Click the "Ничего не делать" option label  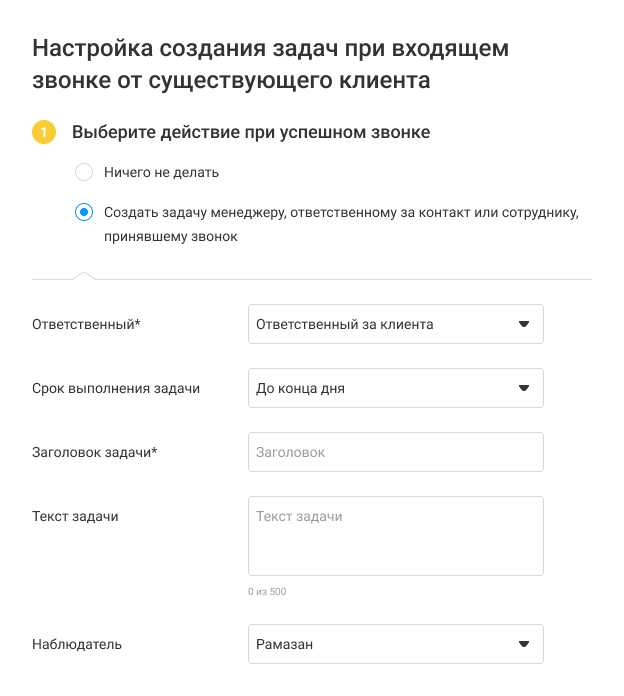tap(161, 172)
